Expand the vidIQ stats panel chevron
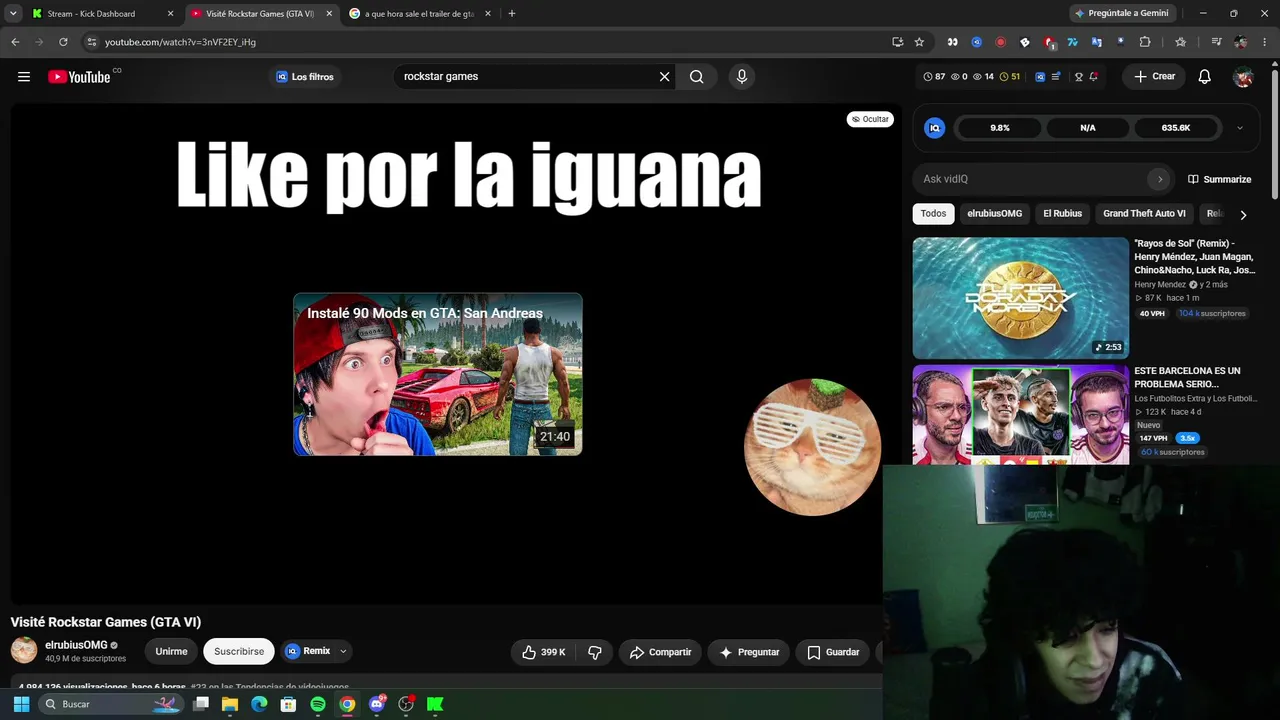Viewport: 1280px width, 720px height. point(1240,128)
